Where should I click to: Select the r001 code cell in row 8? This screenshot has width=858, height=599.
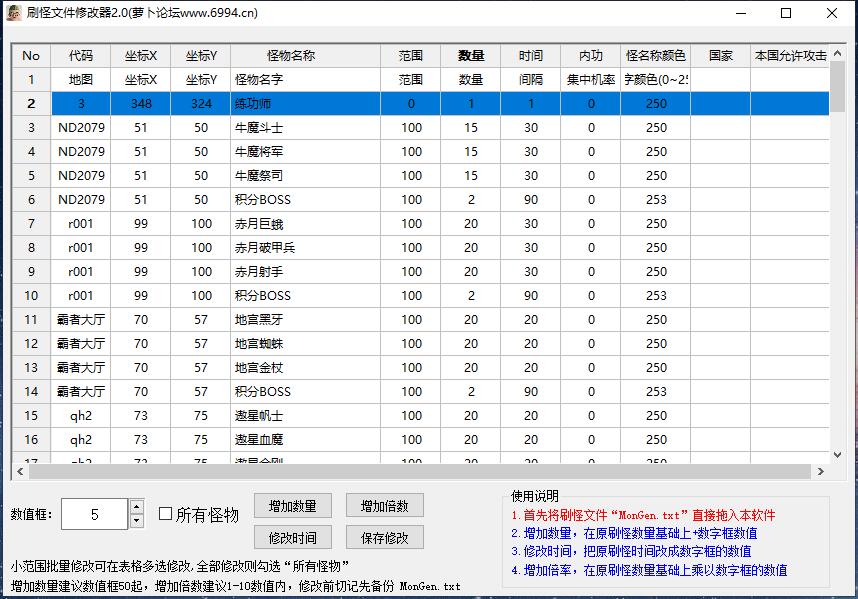click(81, 248)
